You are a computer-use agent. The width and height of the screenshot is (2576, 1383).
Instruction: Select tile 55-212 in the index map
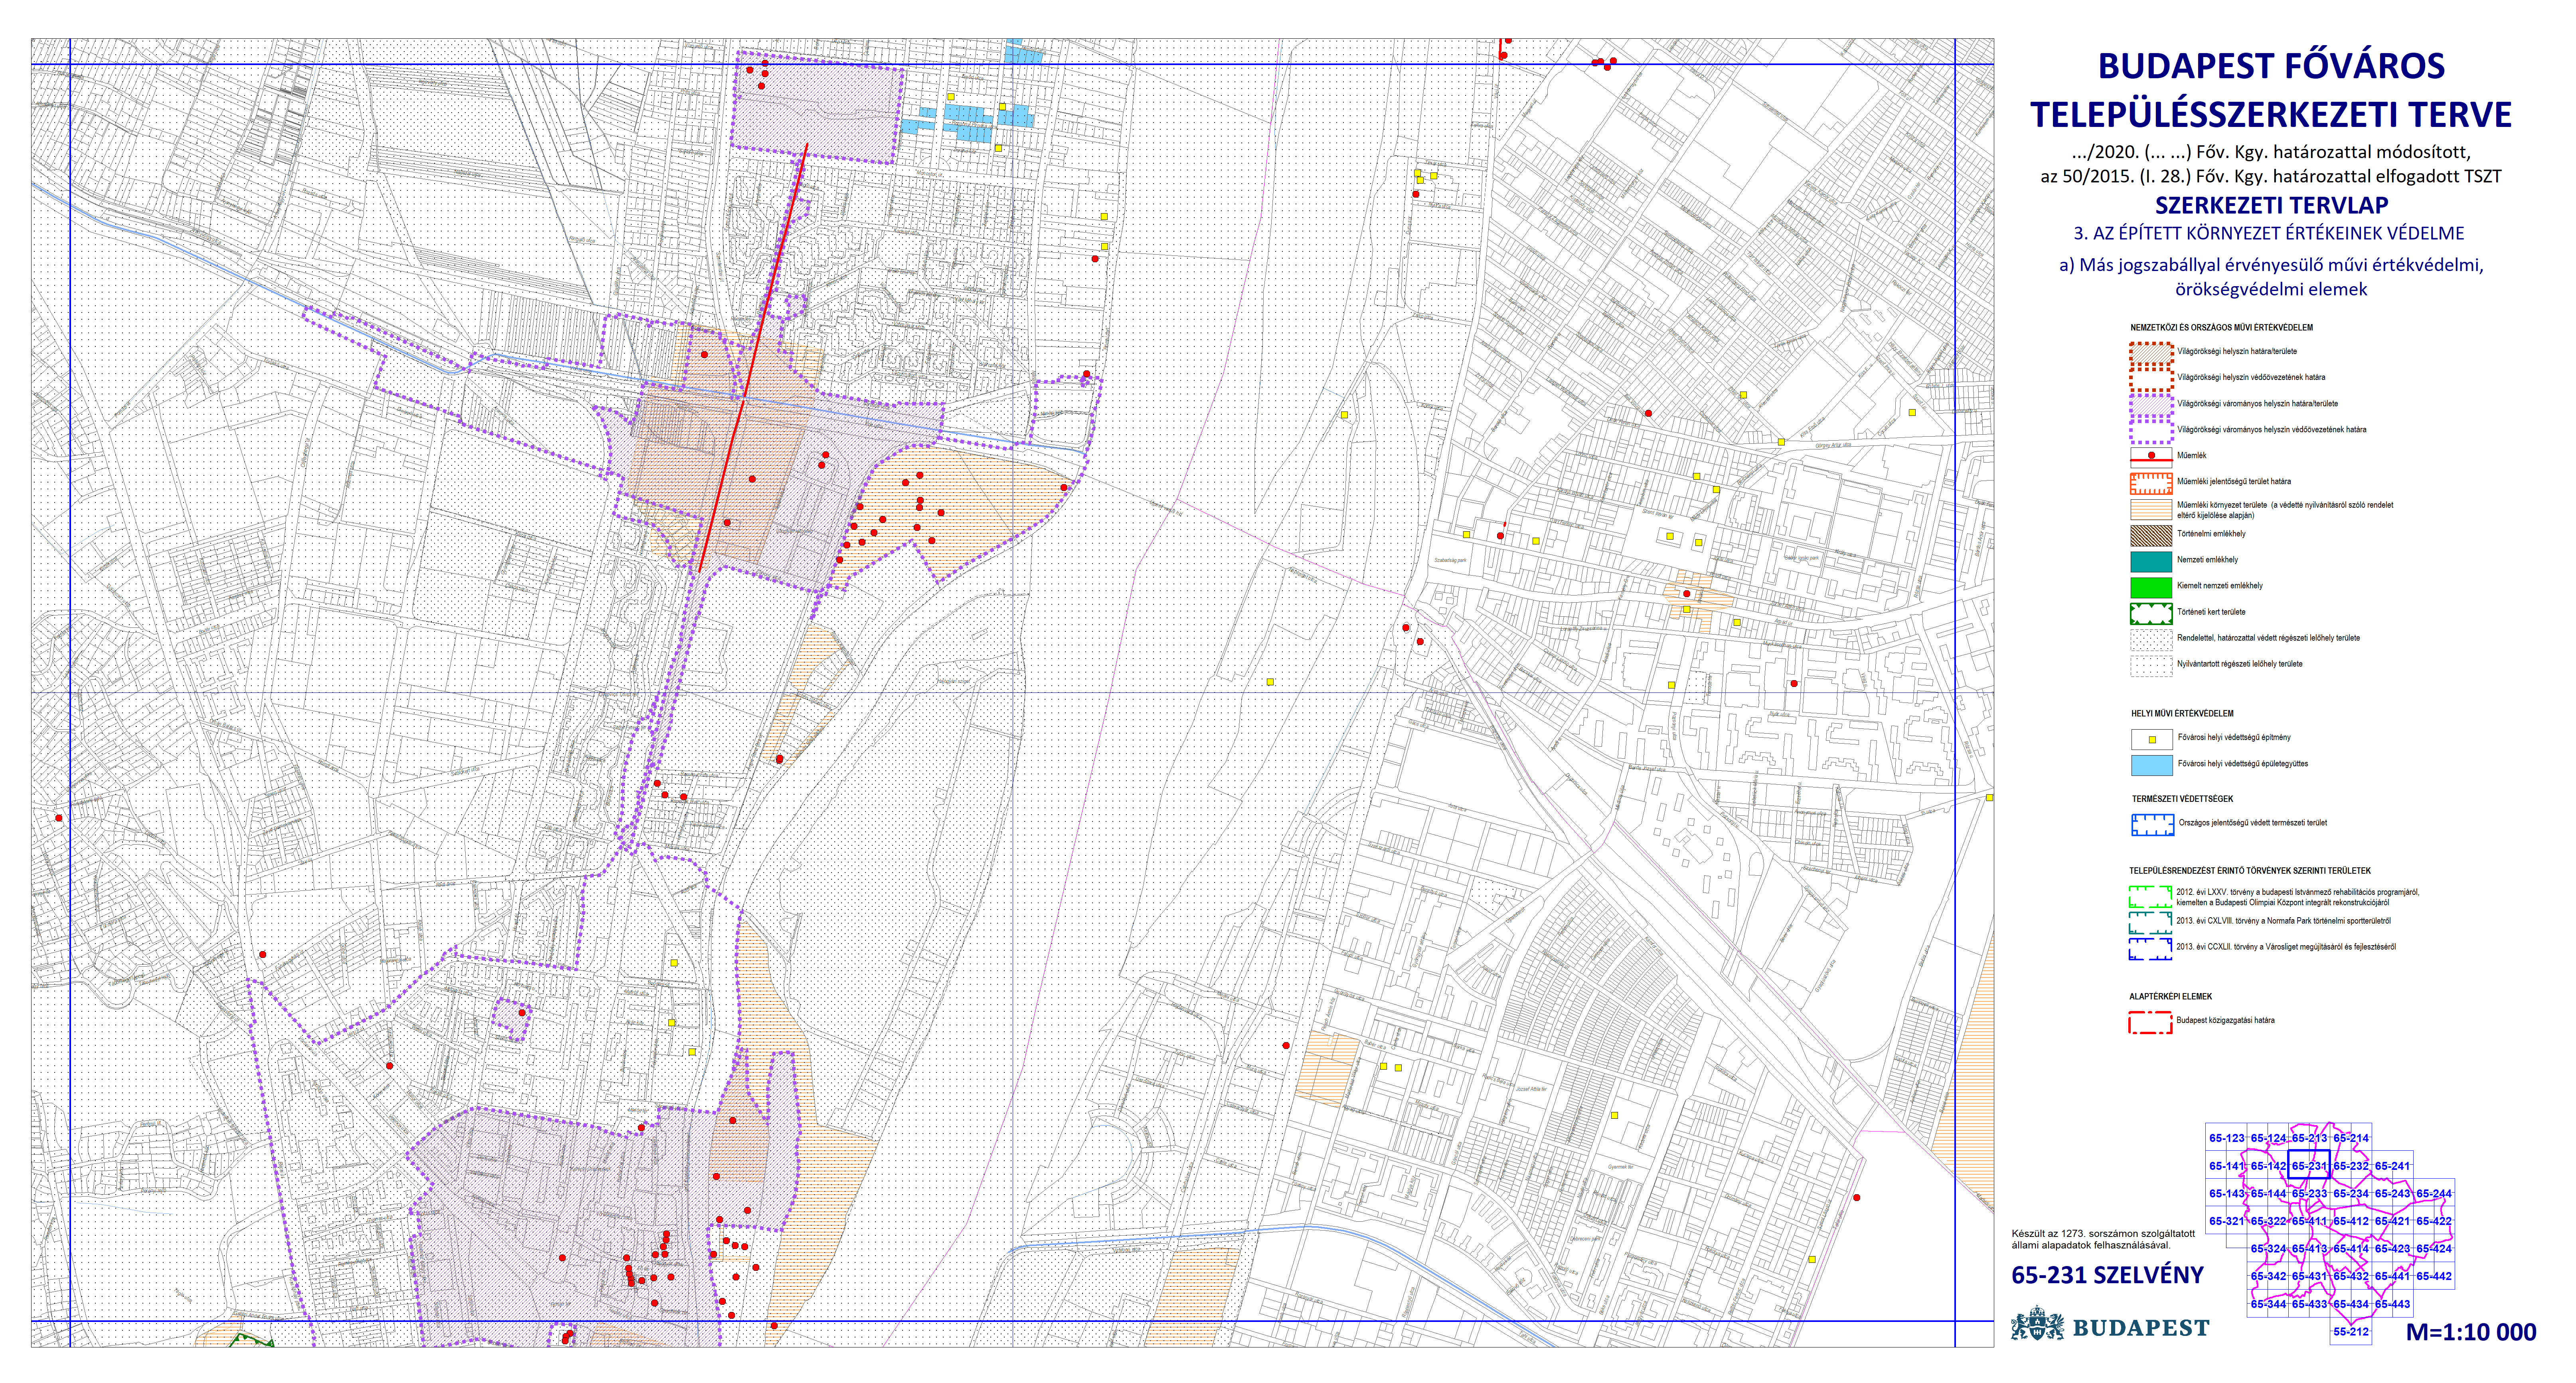click(2351, 1331)
